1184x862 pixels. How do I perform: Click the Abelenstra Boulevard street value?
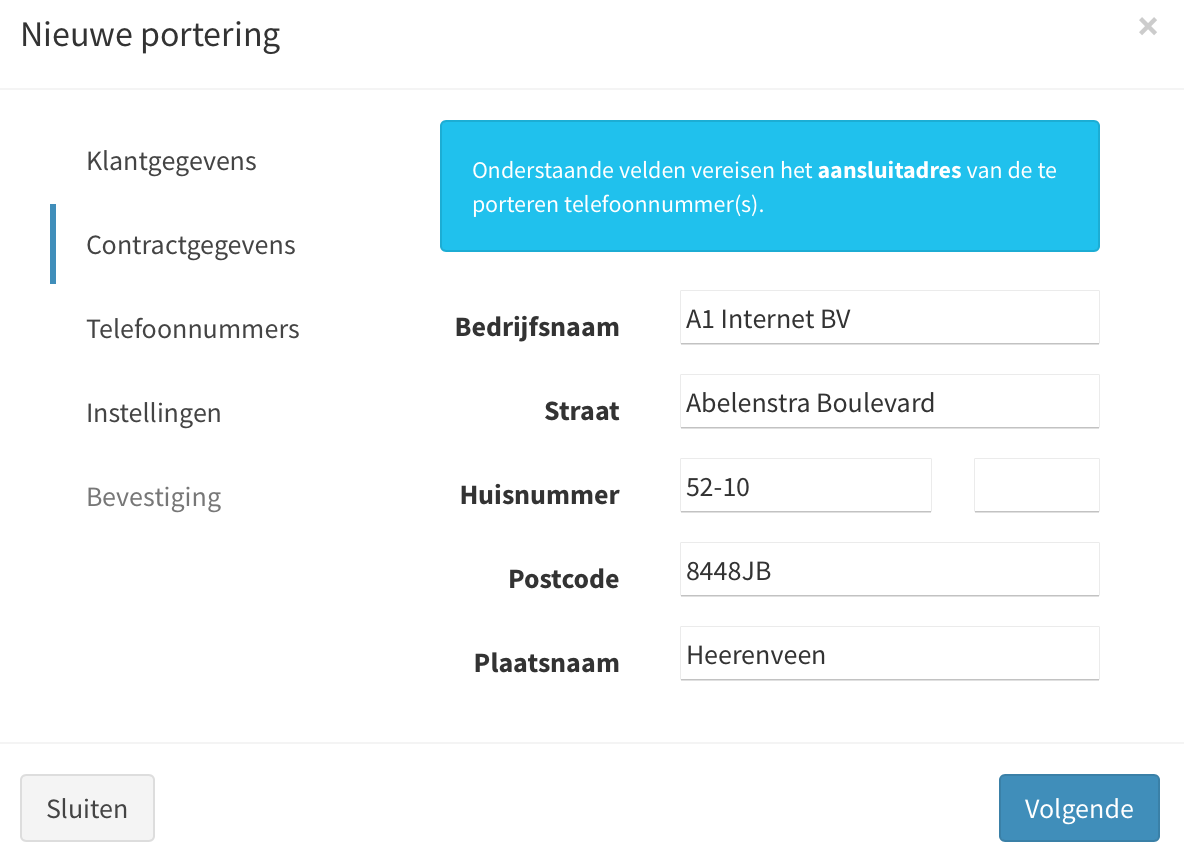[808, 402]
